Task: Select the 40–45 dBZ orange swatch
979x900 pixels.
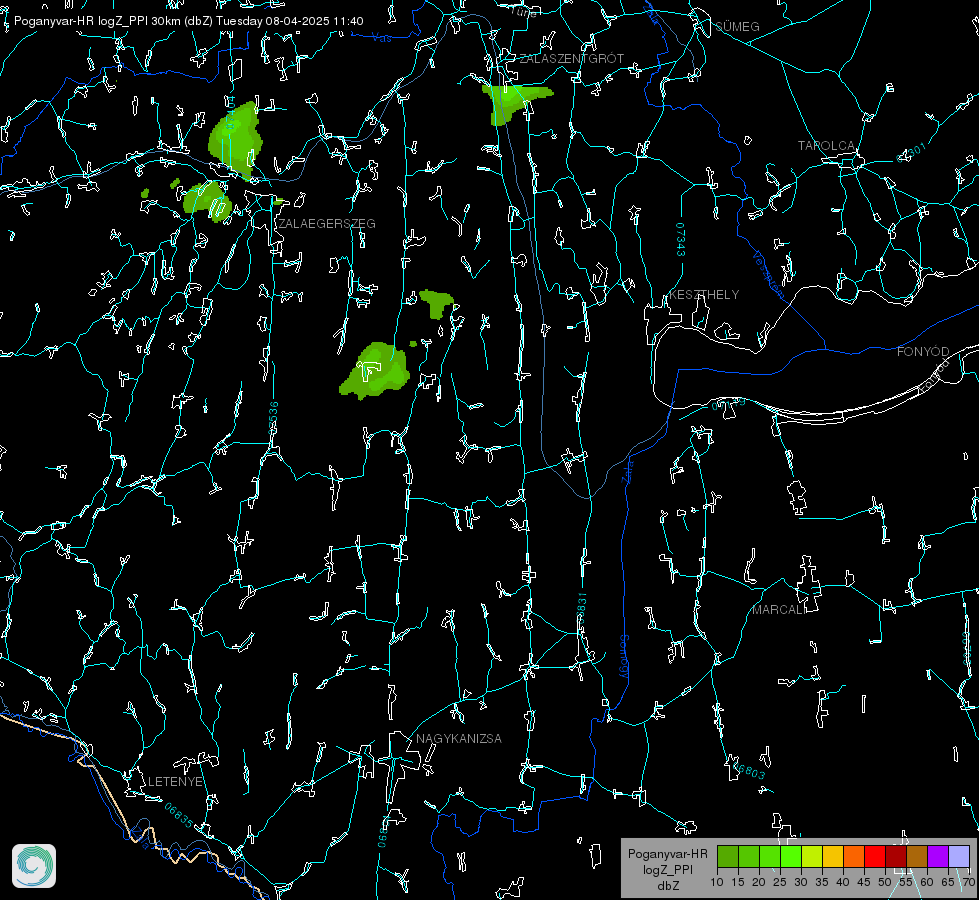Action: coord(854,857)
